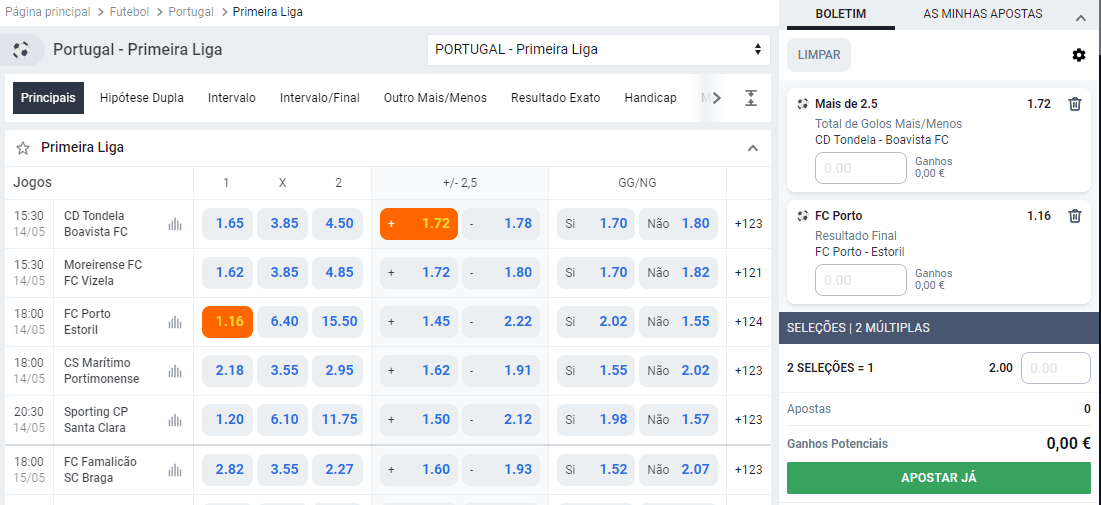This screenshot has height=505, width=1101.
Task: Click the collapse-all markets icon
Action: 751,98
